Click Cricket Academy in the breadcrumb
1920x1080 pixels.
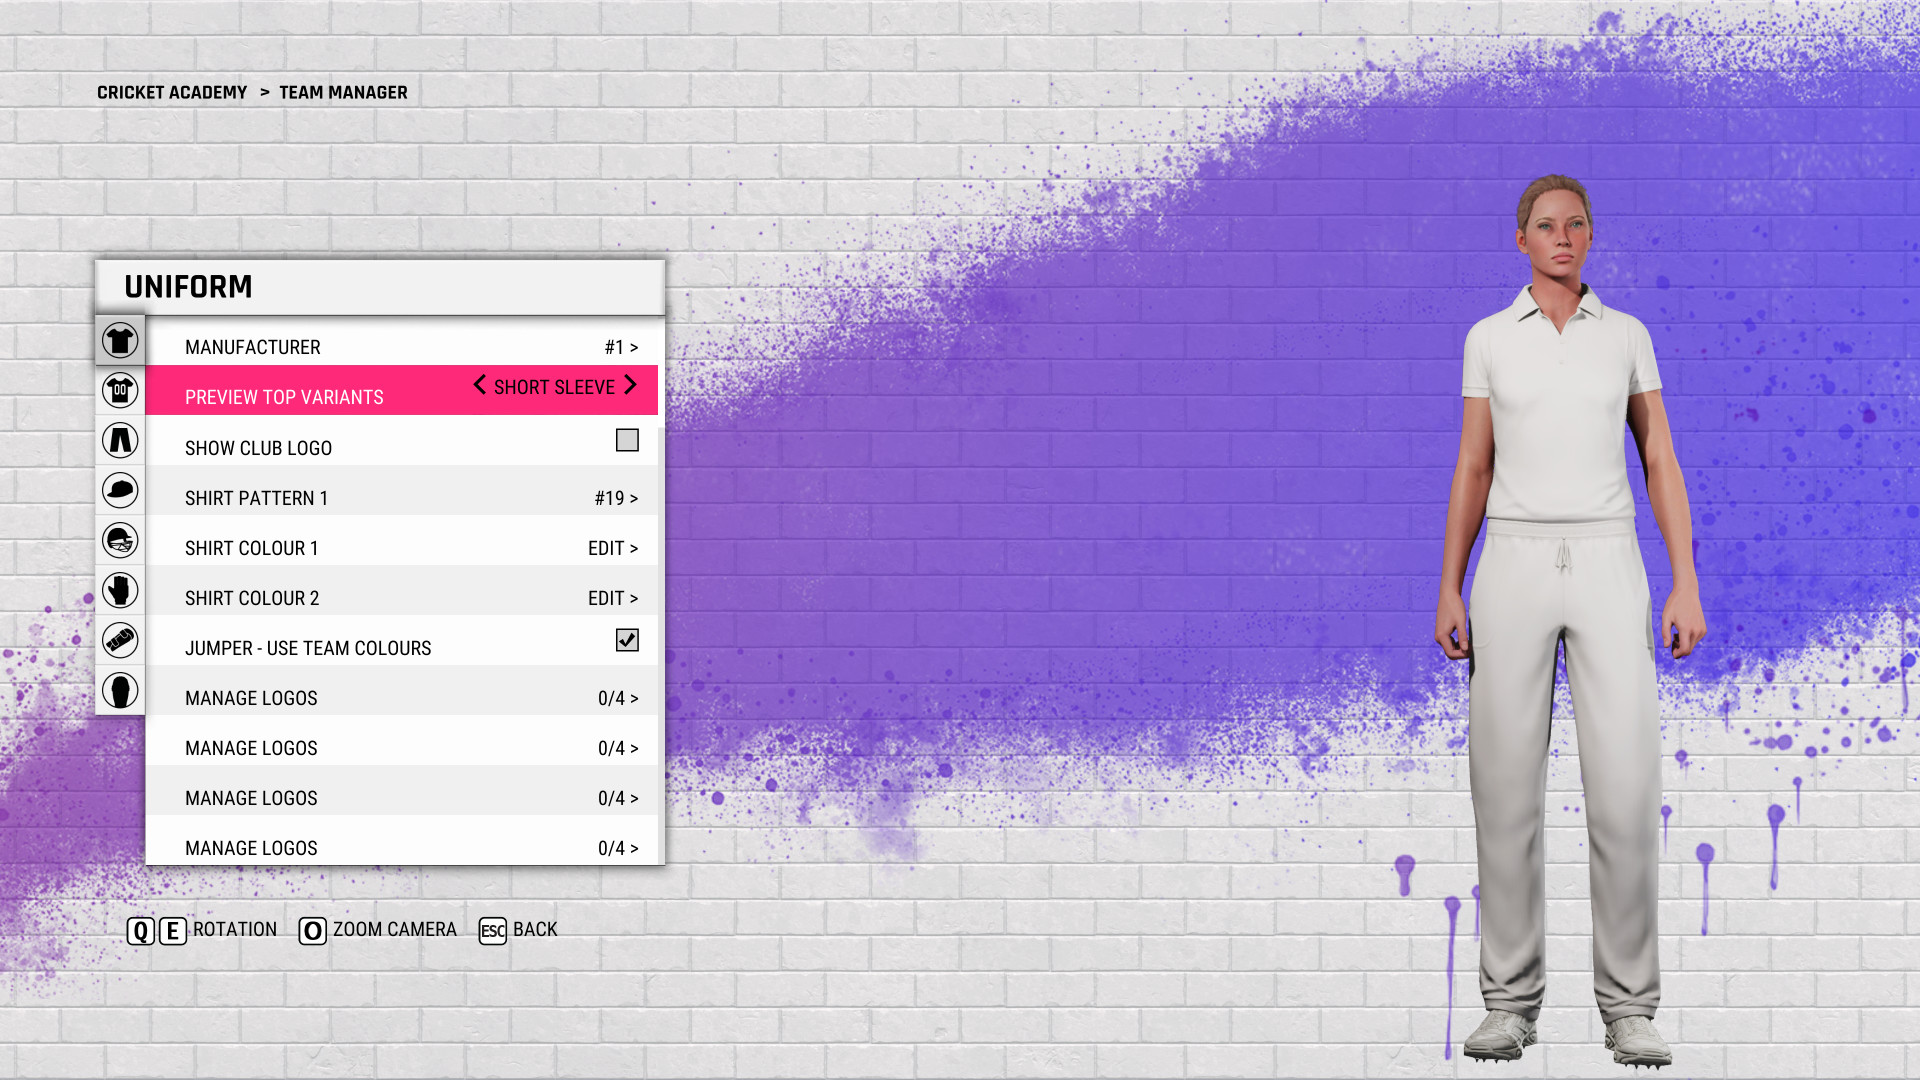pos(172,92)
